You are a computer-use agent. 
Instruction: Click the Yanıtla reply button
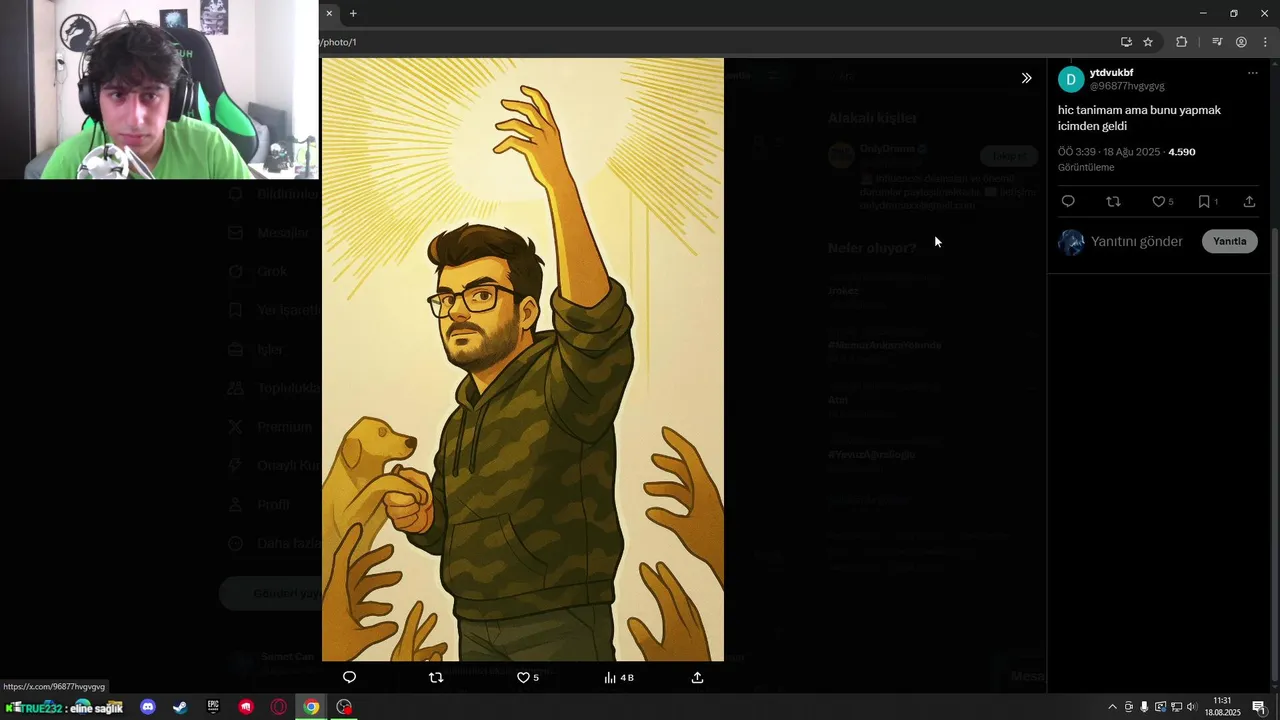pos(1229,241)
